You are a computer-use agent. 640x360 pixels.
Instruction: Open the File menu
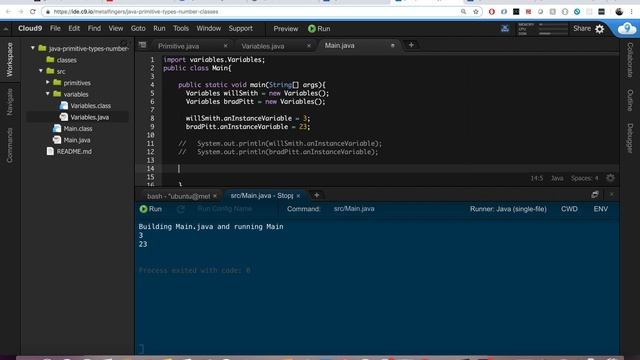click(55, 29)
